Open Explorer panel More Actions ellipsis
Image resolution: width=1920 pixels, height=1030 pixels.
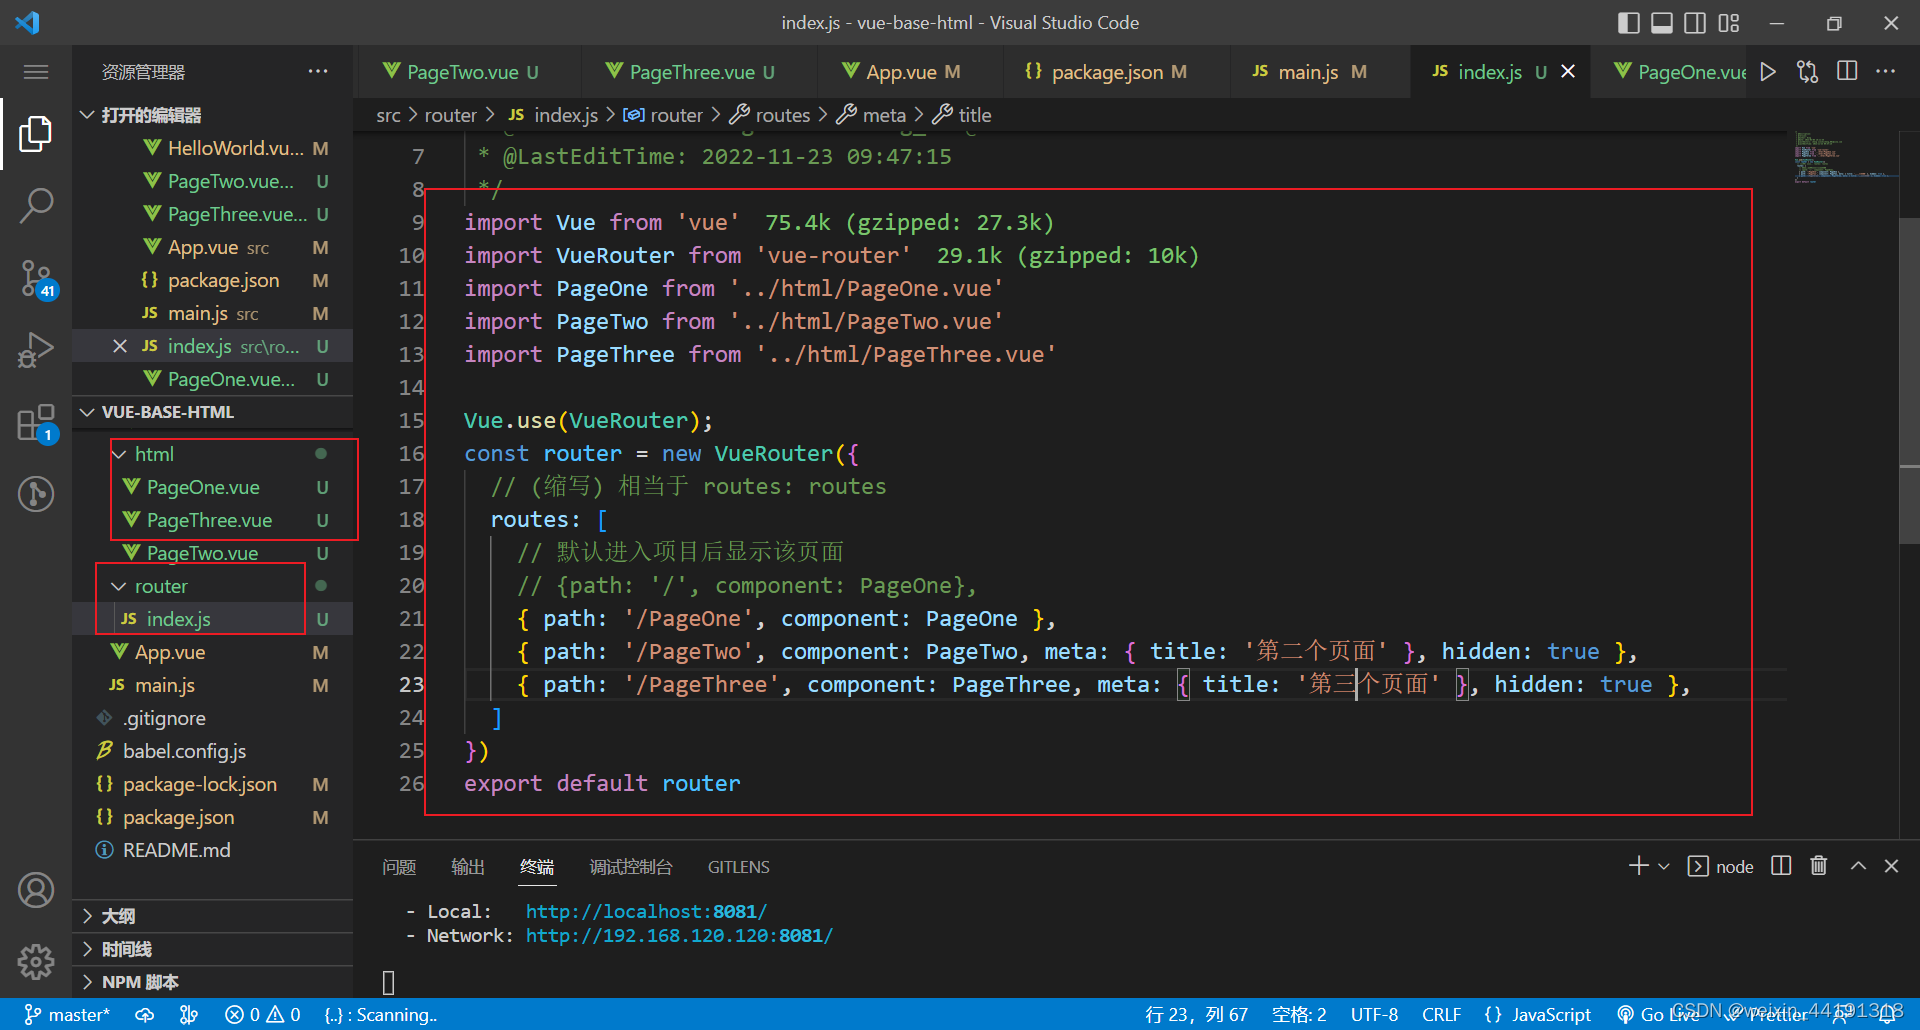318,71
